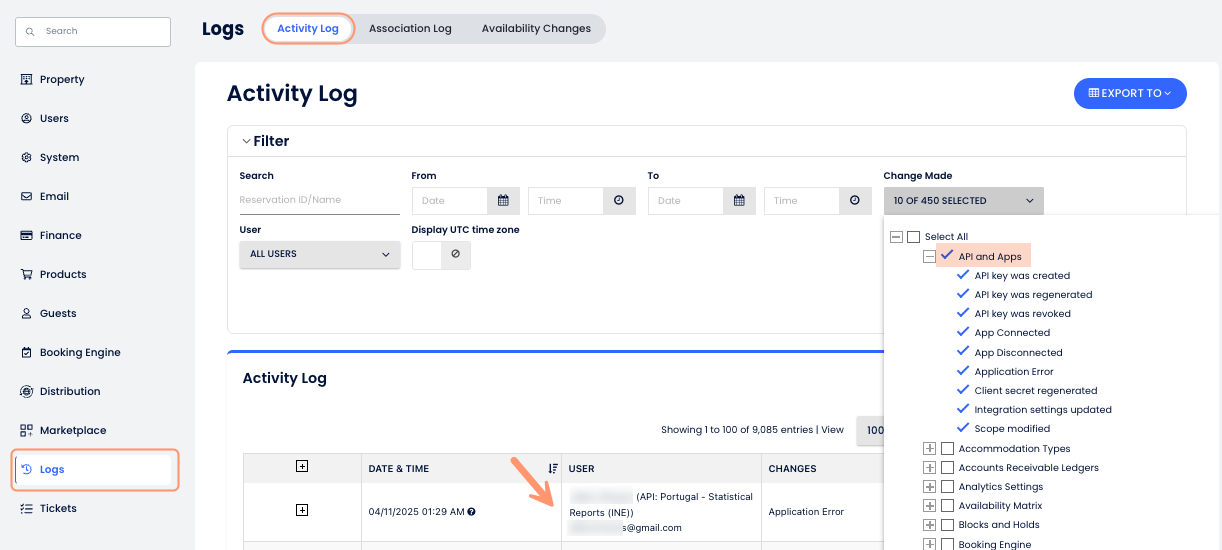1222x550 pixels.
Task: Uncheck Client secret regenerated
Action: point(964,390)
